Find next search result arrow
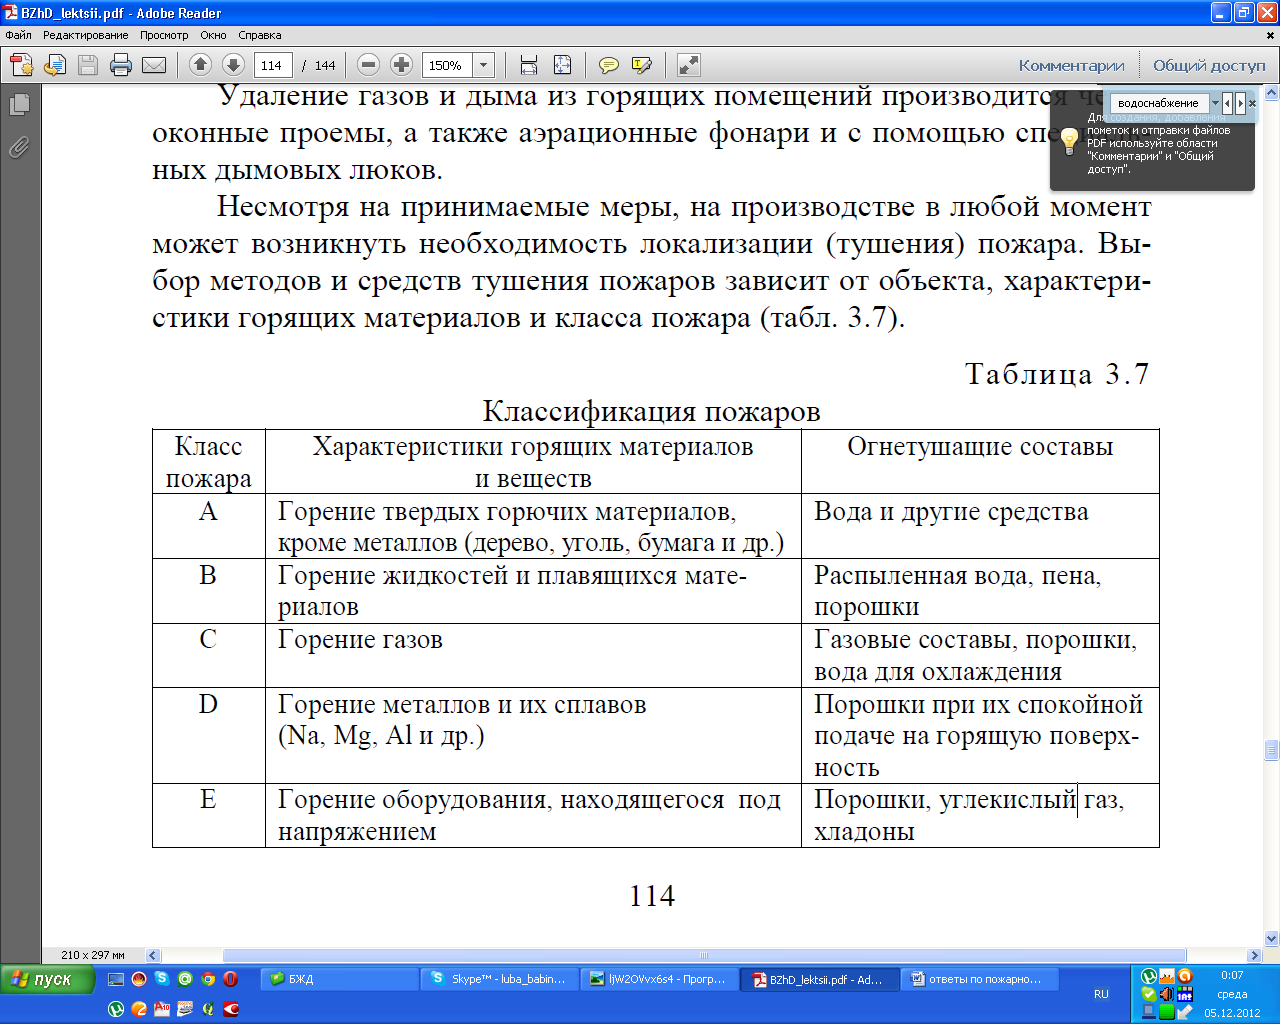Viewport: 1280px width, 1024px height. [1240, 103]
